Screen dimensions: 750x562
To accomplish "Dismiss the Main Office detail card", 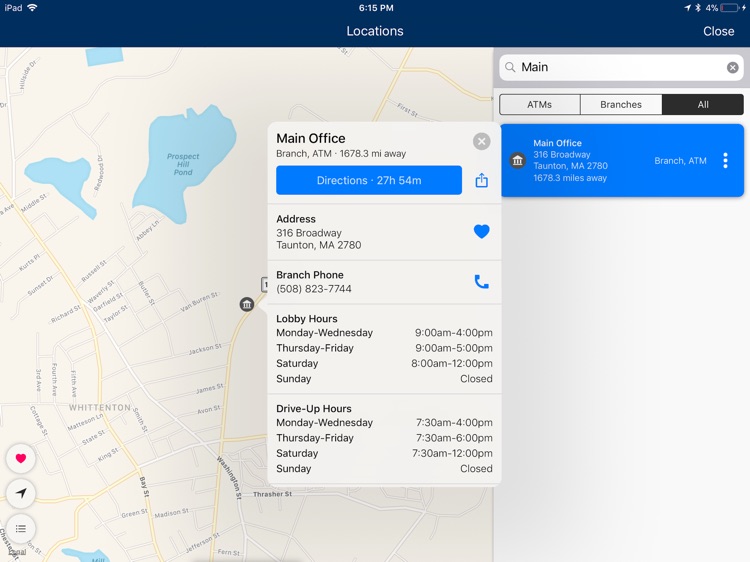I will click(x=482, y=141).
